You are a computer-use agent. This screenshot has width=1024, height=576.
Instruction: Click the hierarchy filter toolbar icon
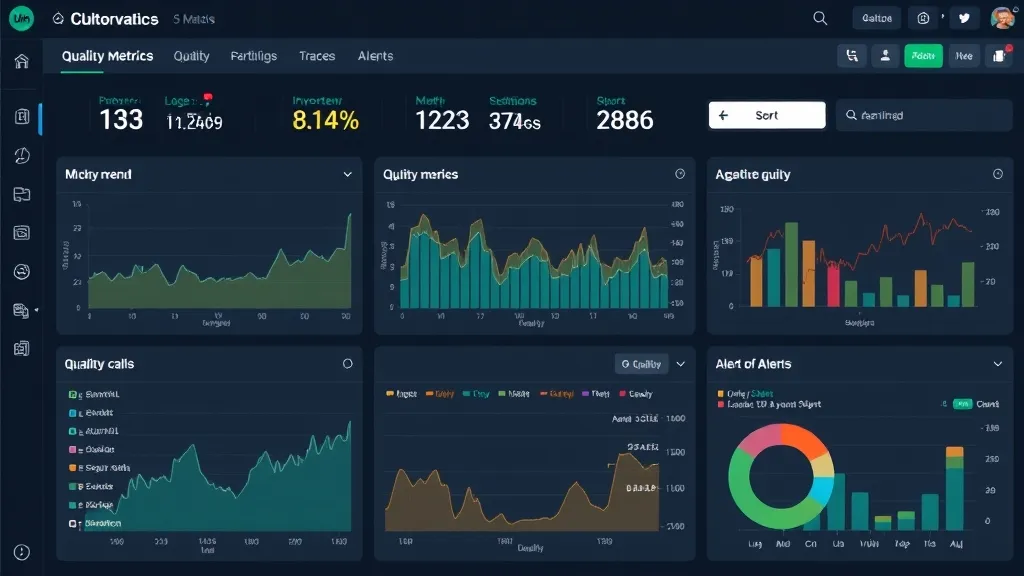[852, 56]
